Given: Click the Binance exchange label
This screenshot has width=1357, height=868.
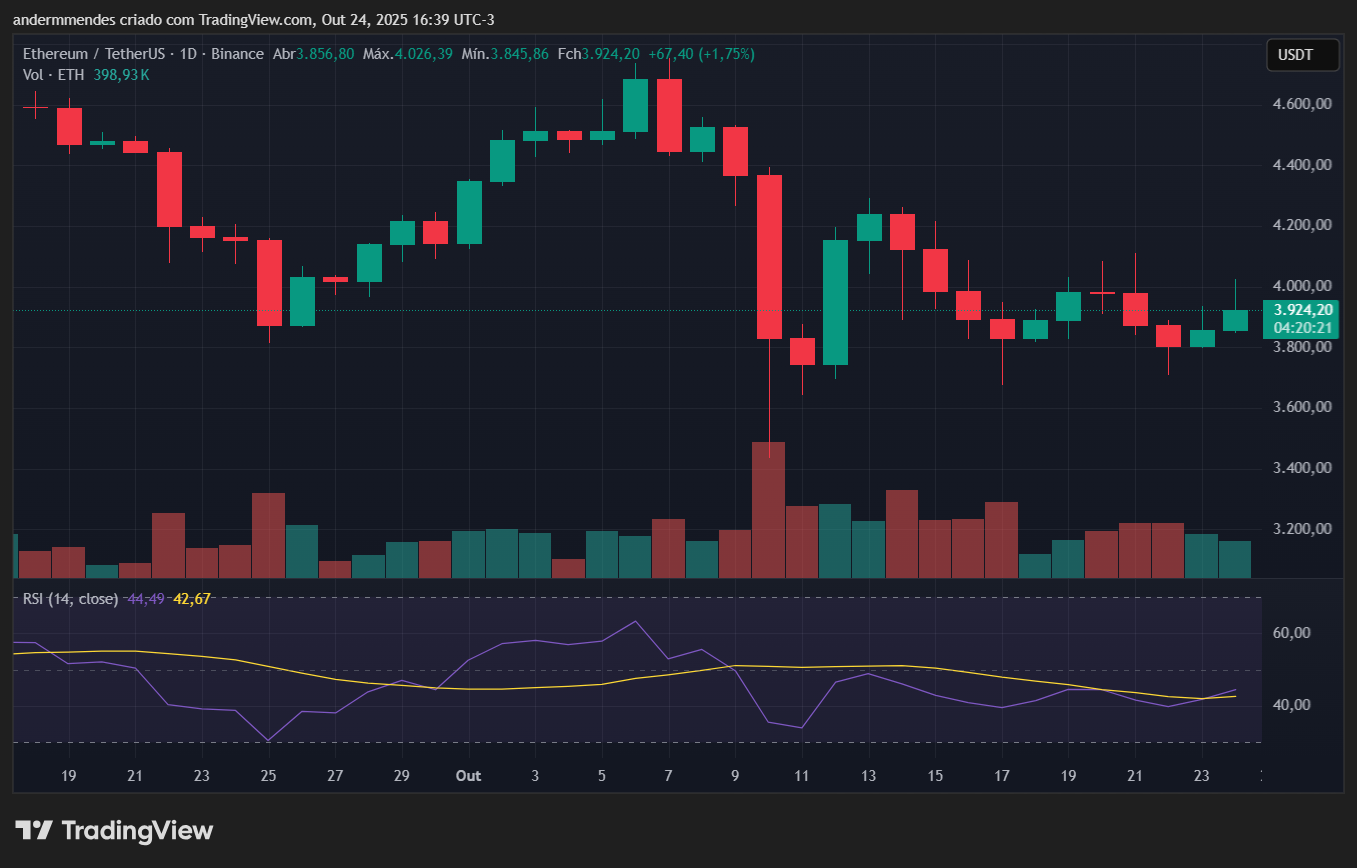Looking at the screenshot, I should click(x=238, y=54).
